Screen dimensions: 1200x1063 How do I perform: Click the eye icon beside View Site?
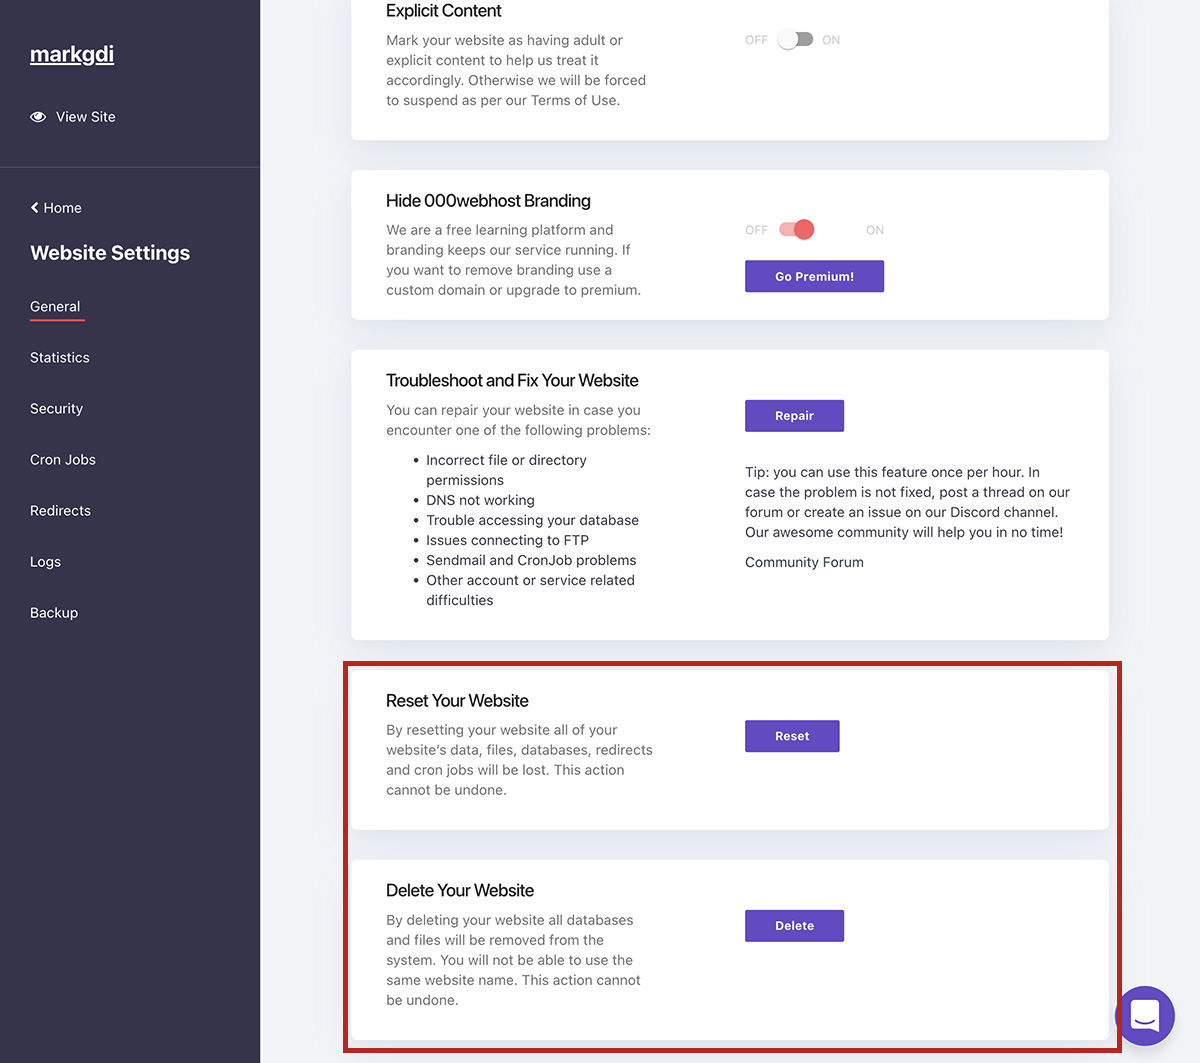[38, 117]
